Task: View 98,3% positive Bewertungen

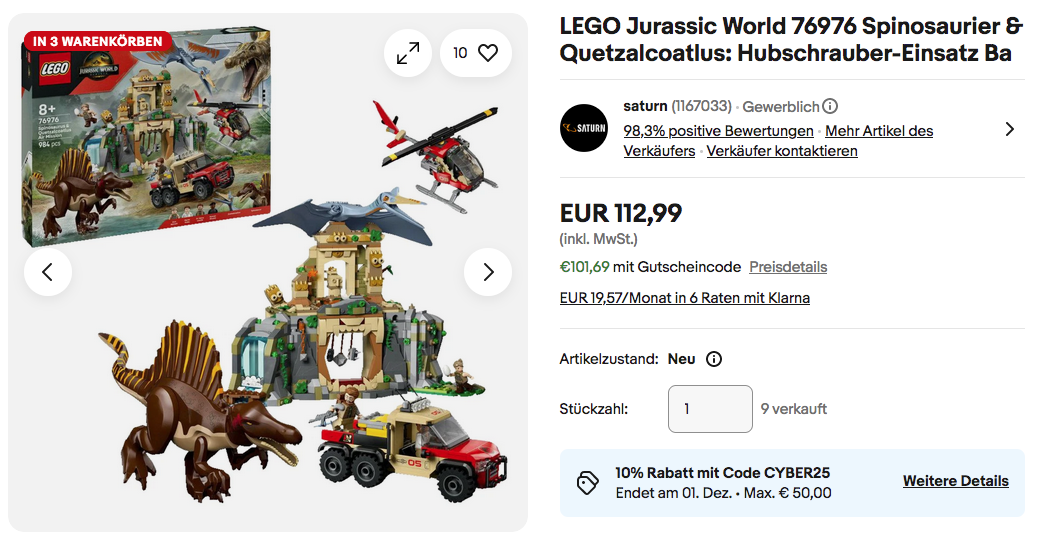Action: 718,131
